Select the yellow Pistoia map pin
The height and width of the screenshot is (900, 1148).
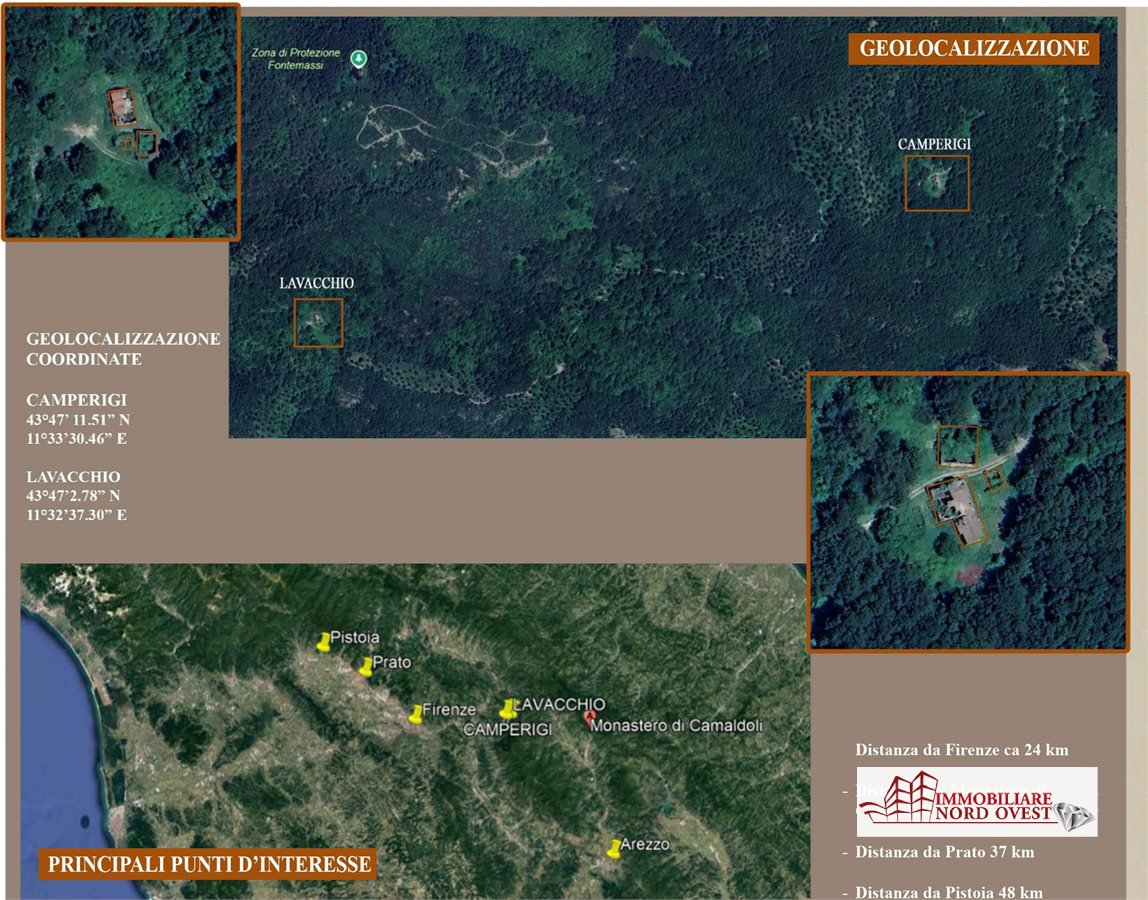tap(323, 642)
